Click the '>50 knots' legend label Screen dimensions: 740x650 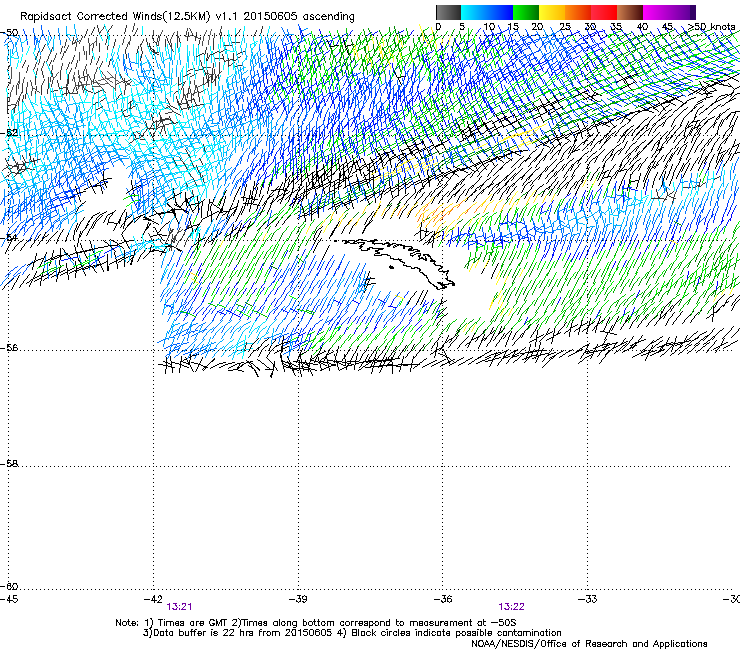(x=711, y=27)
